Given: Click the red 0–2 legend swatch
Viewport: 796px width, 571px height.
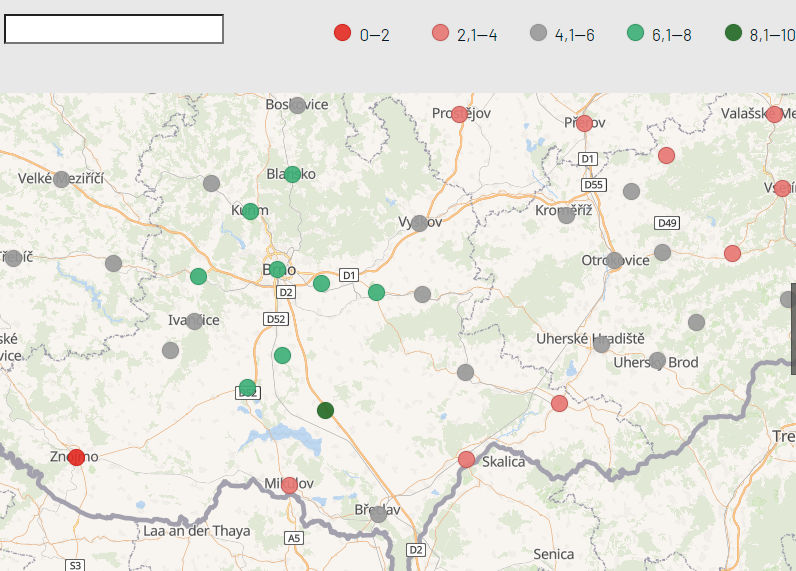Looking at the screenshot, I should pos(342,33).
